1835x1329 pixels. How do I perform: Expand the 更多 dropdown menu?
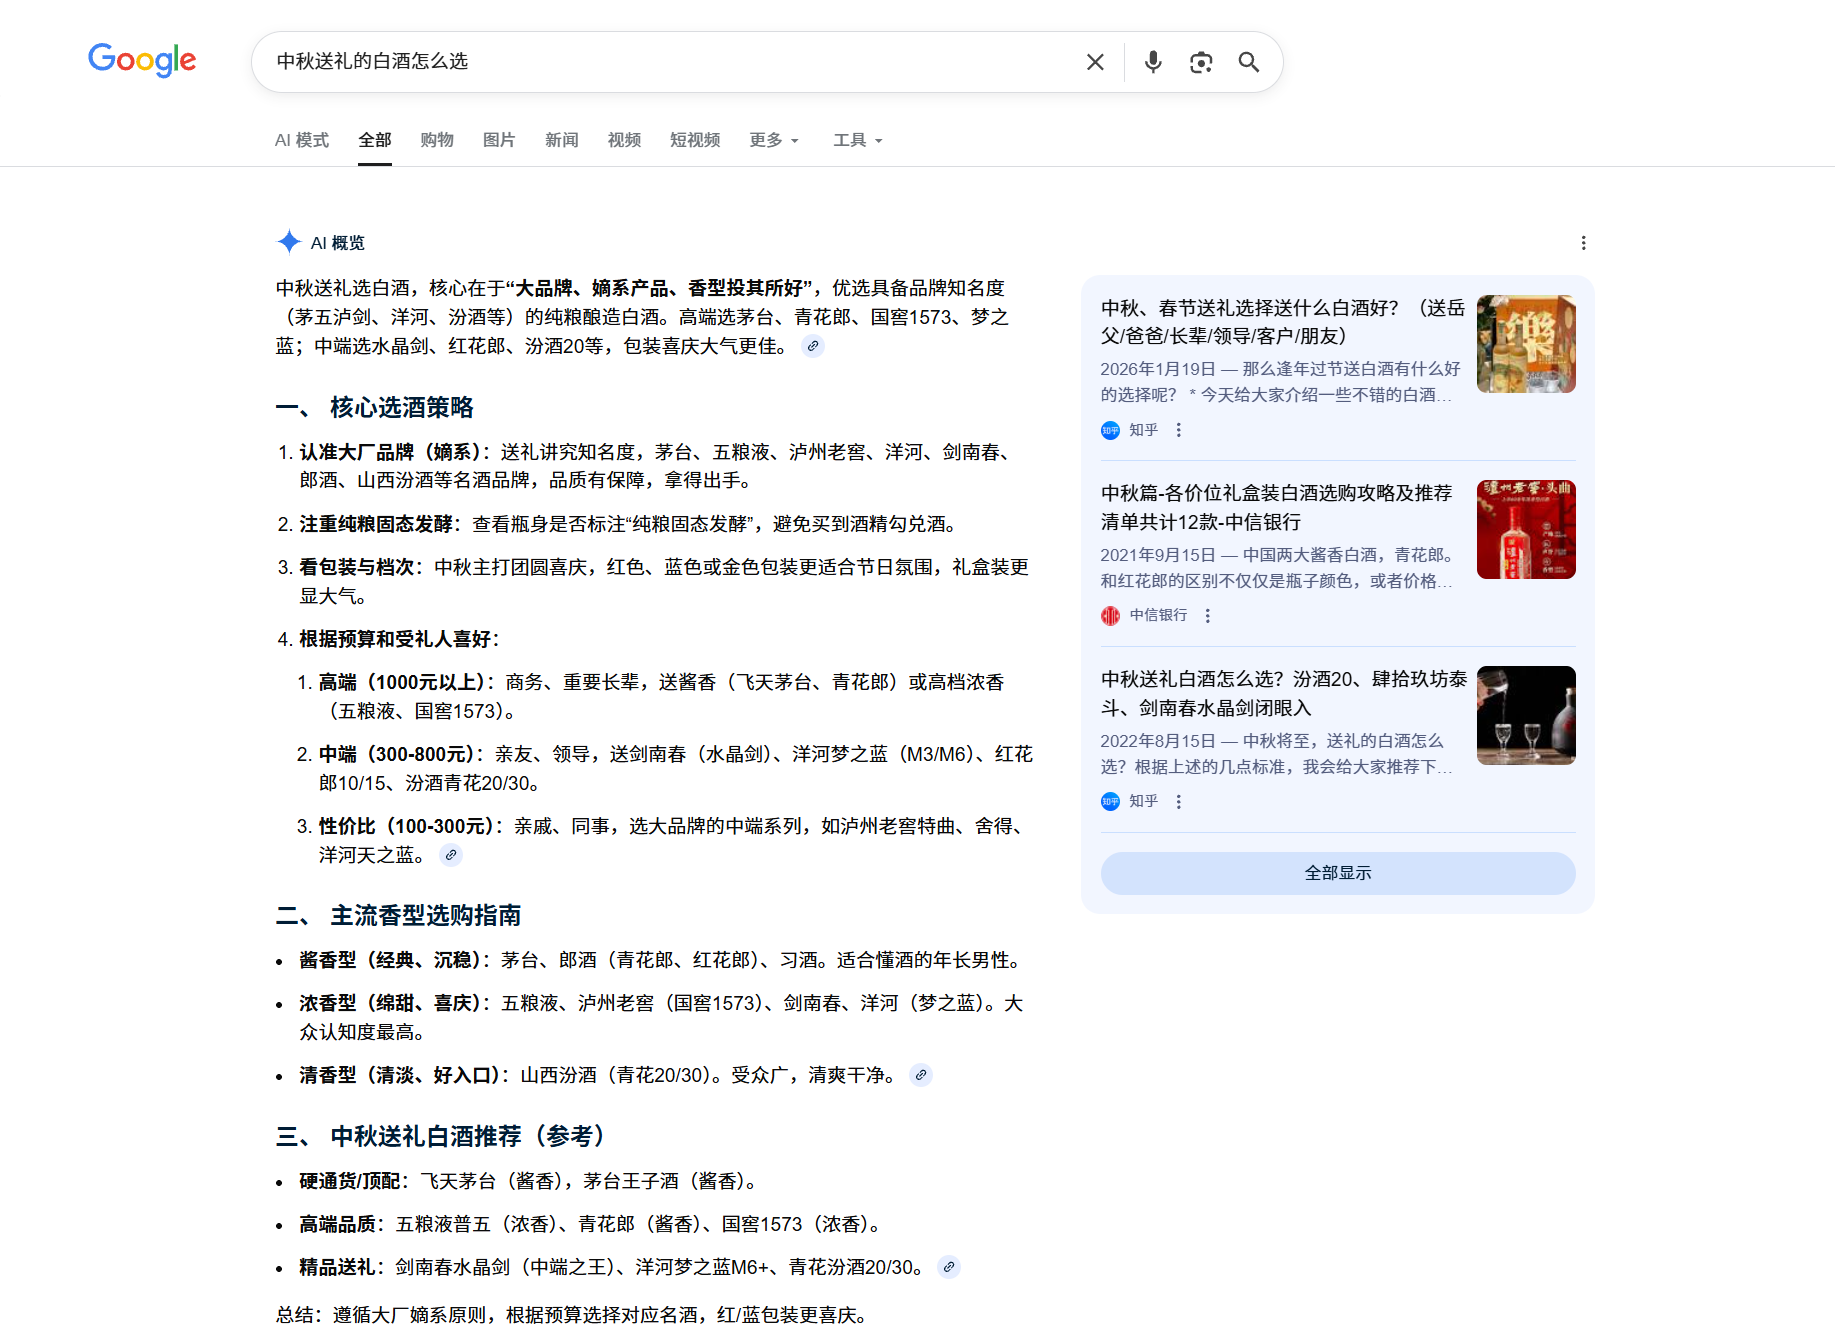774,140
